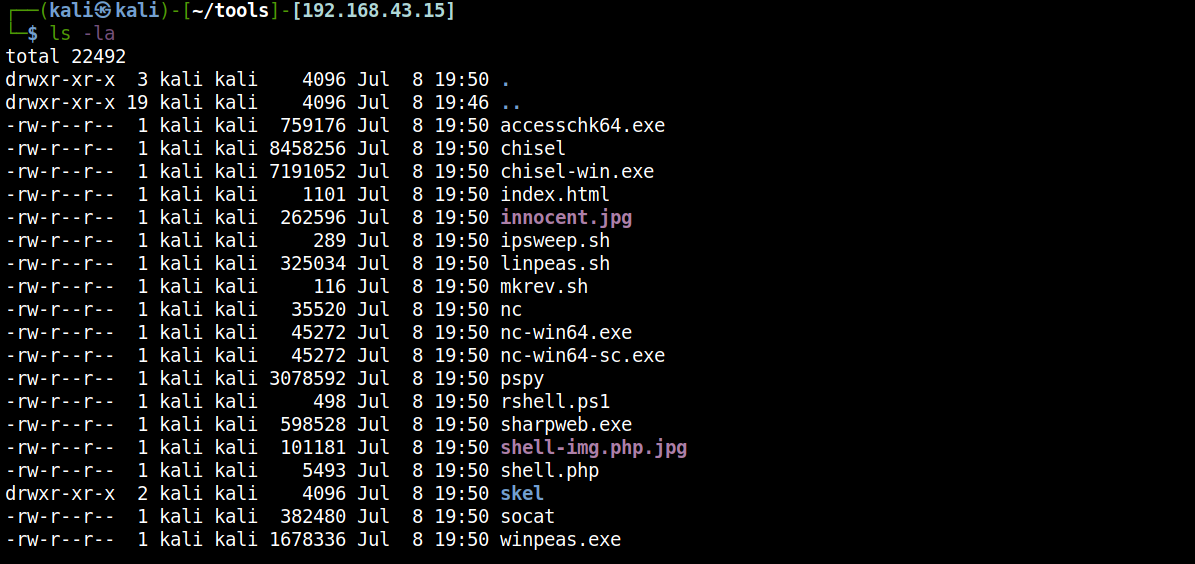Screen dimensions: 1195x564
Task: Select the chisel-win.exe file entry
Action: pos(577,172)
